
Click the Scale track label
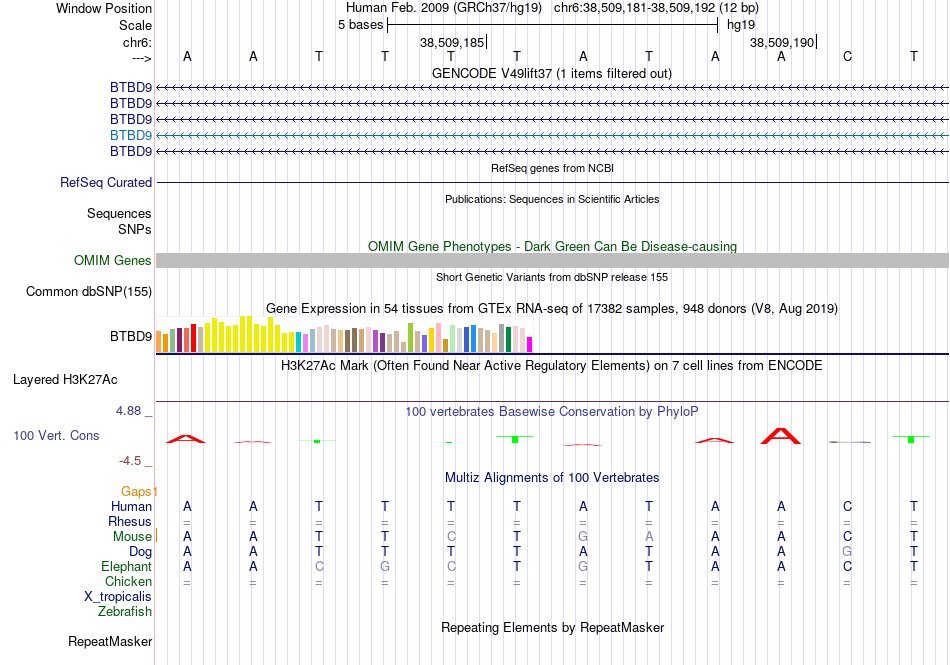point(135,25)
